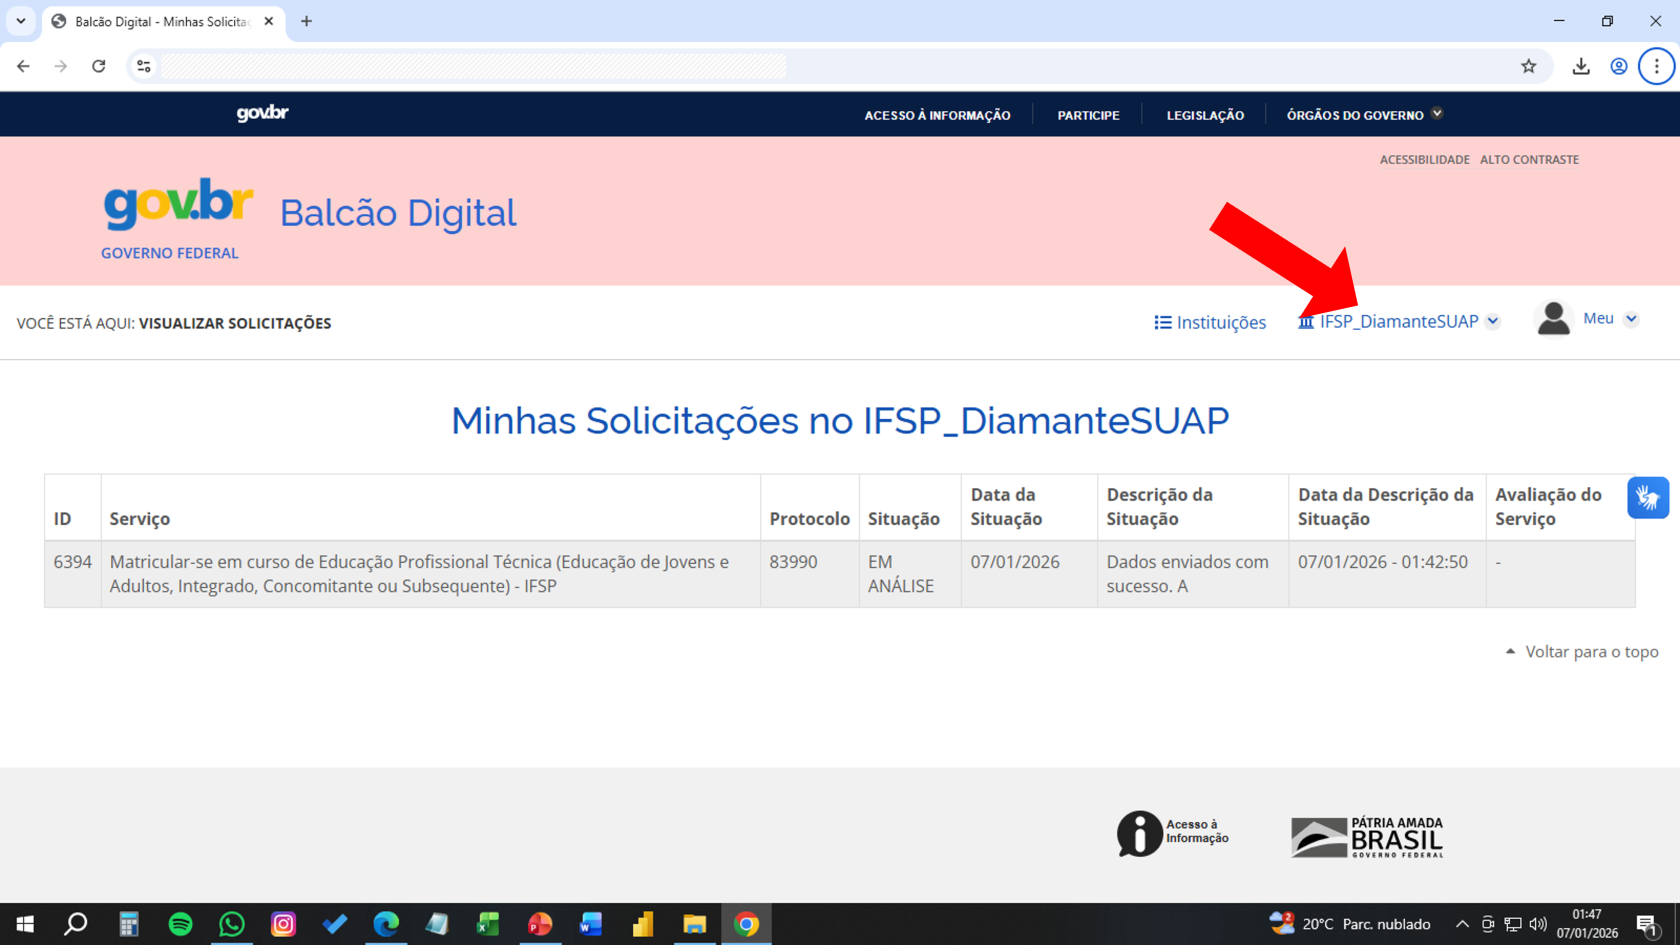
Task: Expand the Órgãos do Governo menu
Action: (x=1438, y=113)
